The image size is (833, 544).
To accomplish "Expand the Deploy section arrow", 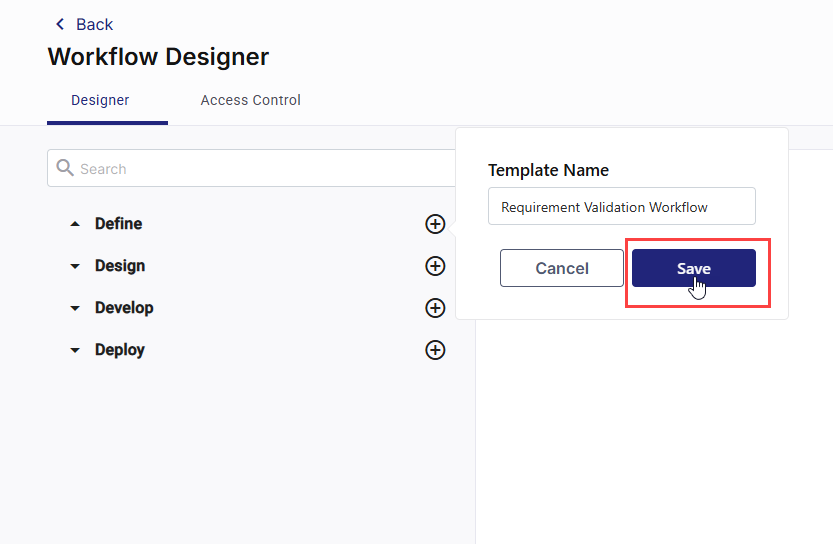I will pos(75,350).
